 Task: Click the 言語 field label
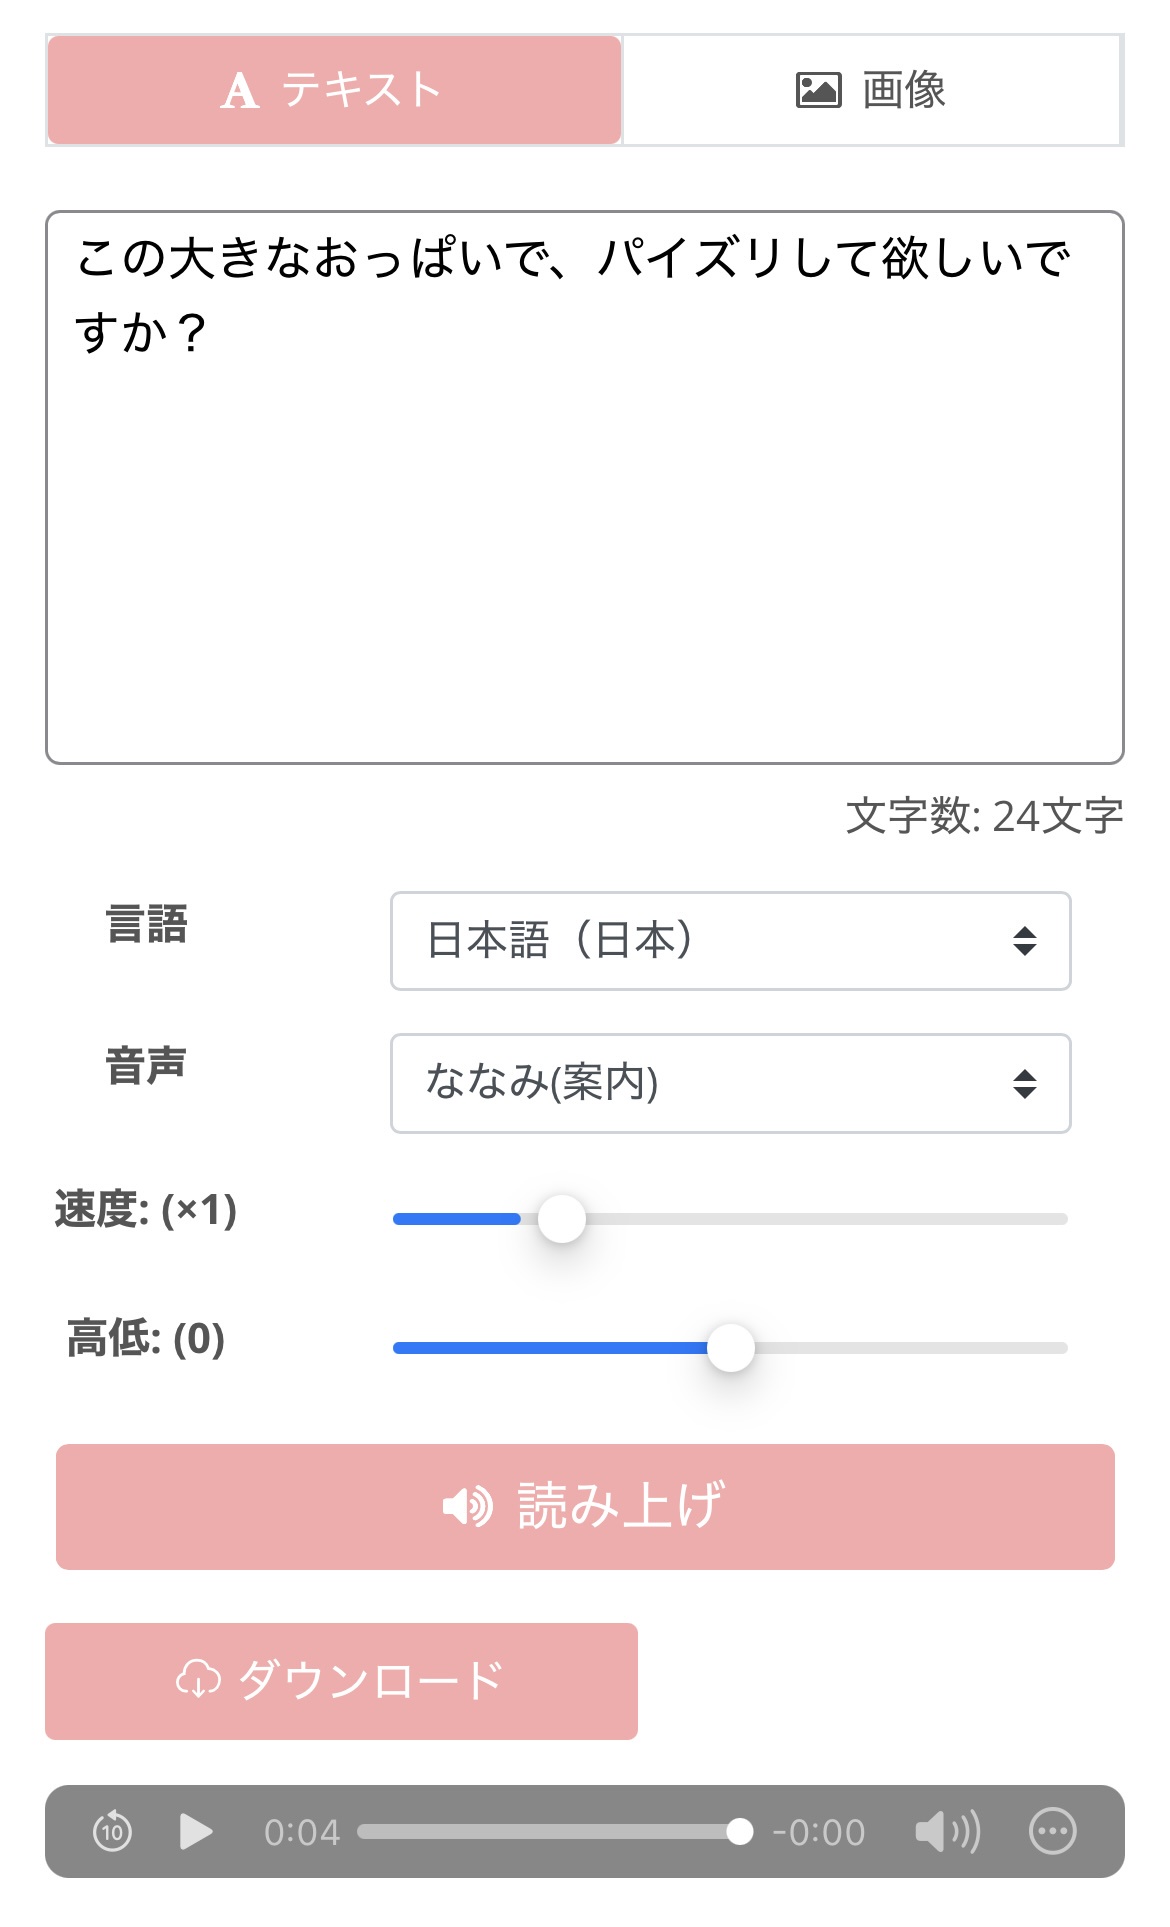pos(147,924)
